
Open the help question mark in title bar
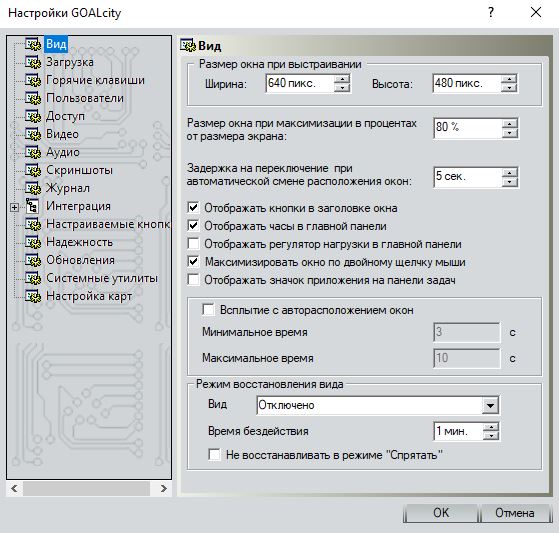(x=491, y=13)
